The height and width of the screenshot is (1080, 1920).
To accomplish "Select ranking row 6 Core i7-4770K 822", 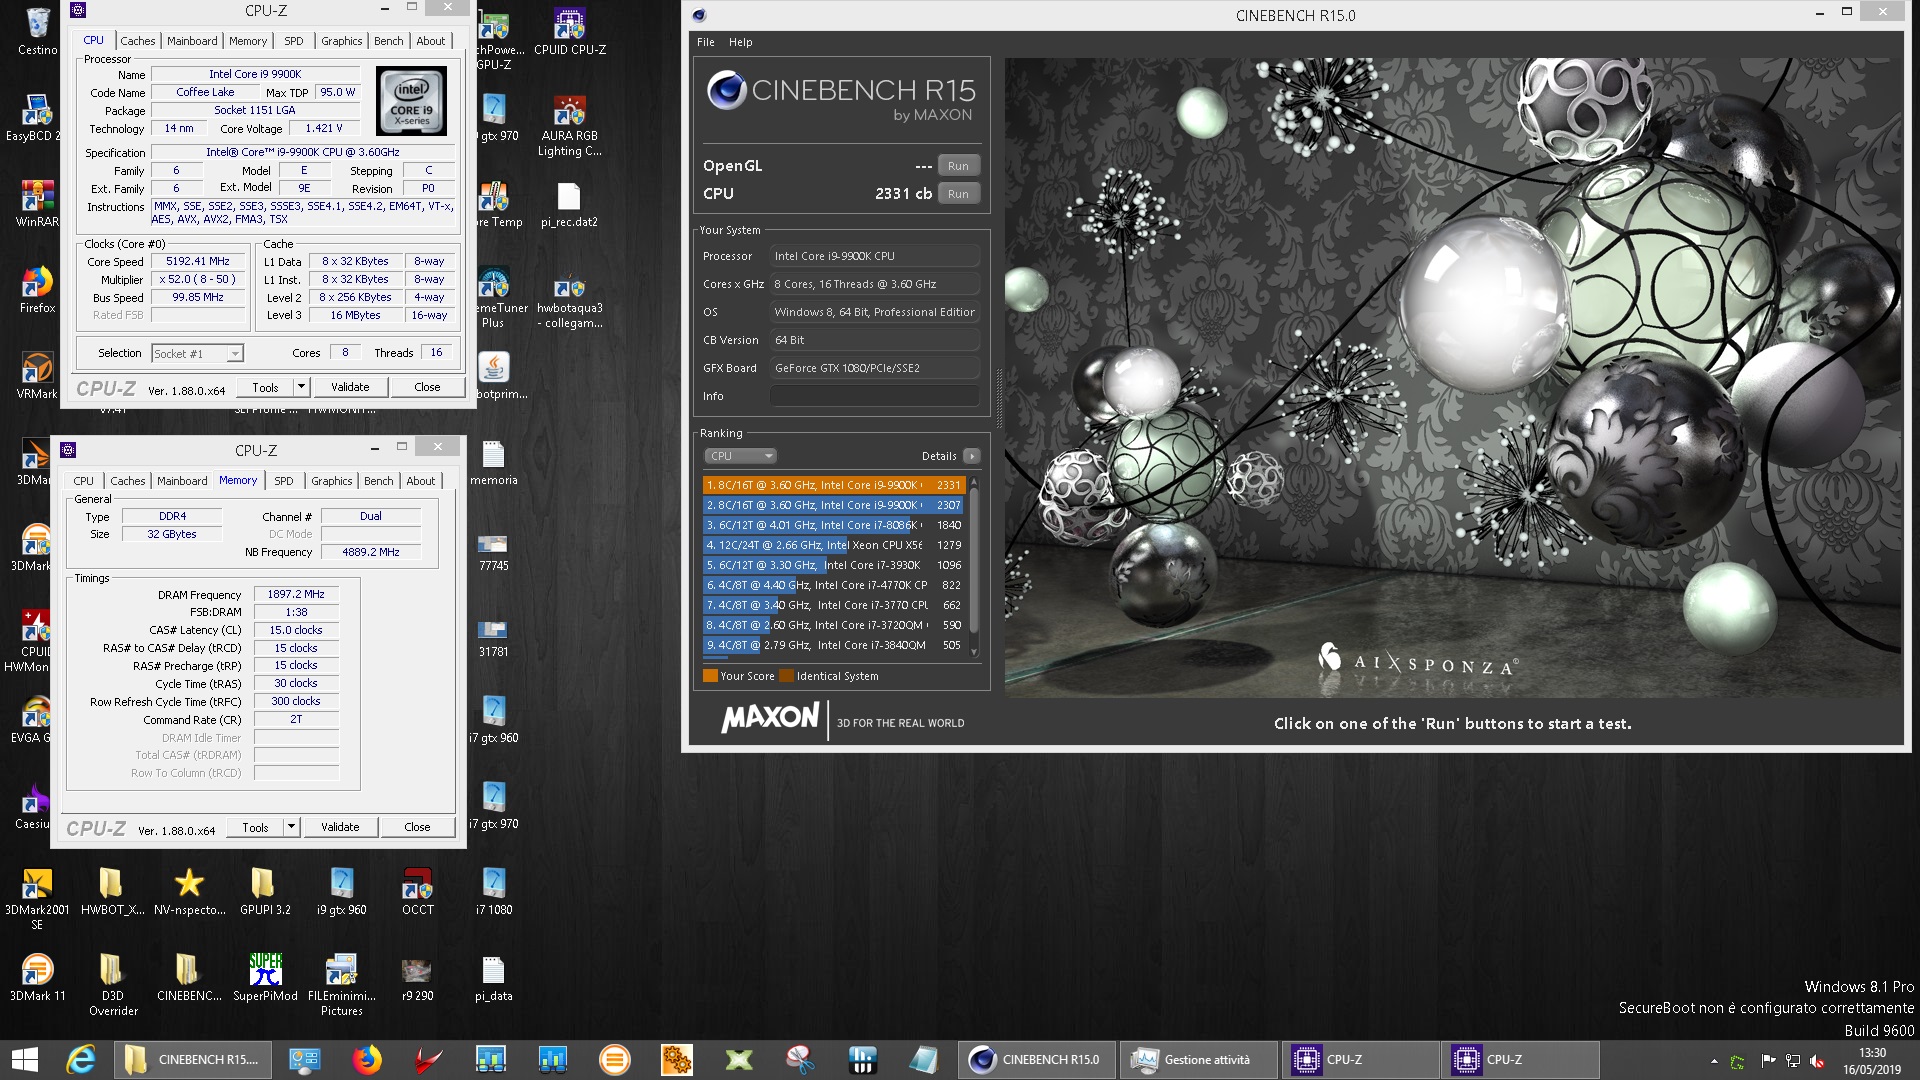I will (x=834, y=585).
